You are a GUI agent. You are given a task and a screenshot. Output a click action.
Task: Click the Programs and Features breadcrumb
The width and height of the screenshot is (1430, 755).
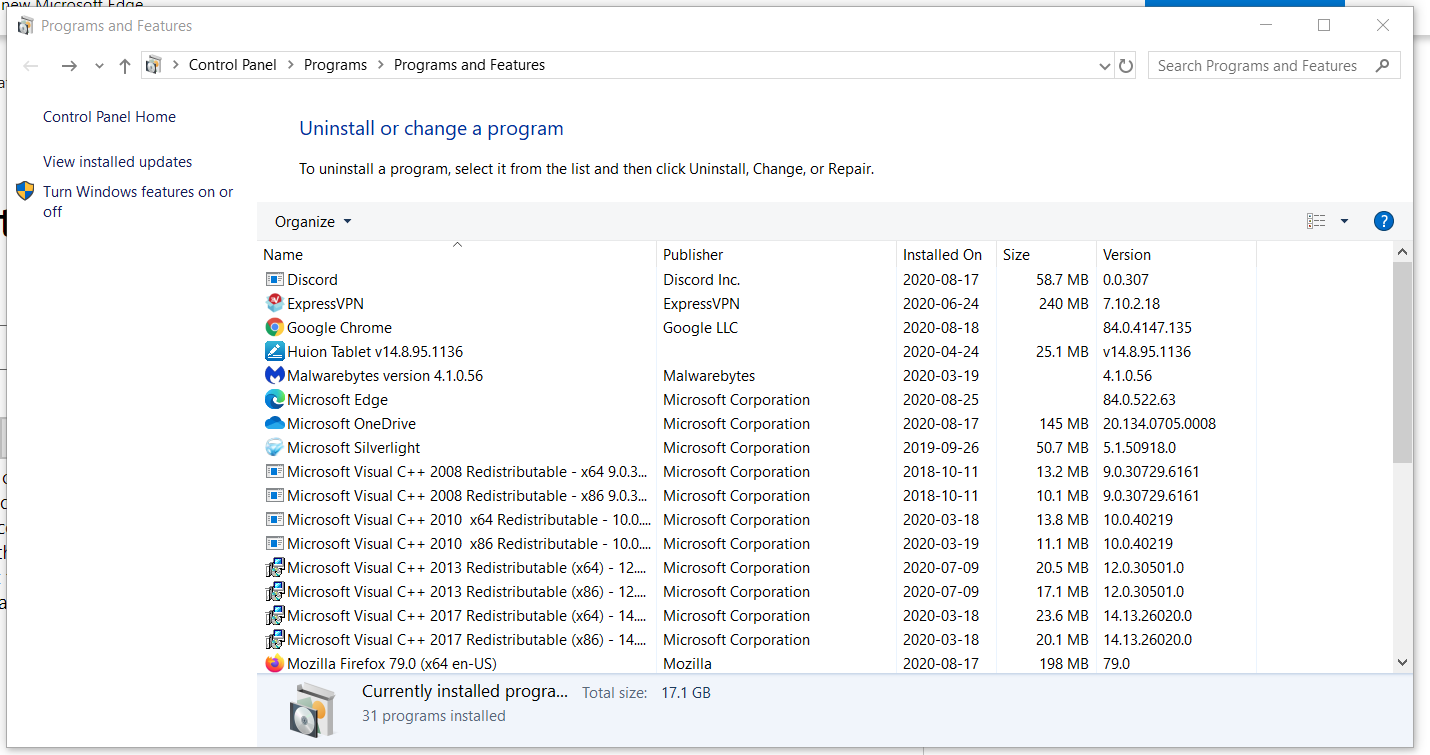[x=469, y=65]
